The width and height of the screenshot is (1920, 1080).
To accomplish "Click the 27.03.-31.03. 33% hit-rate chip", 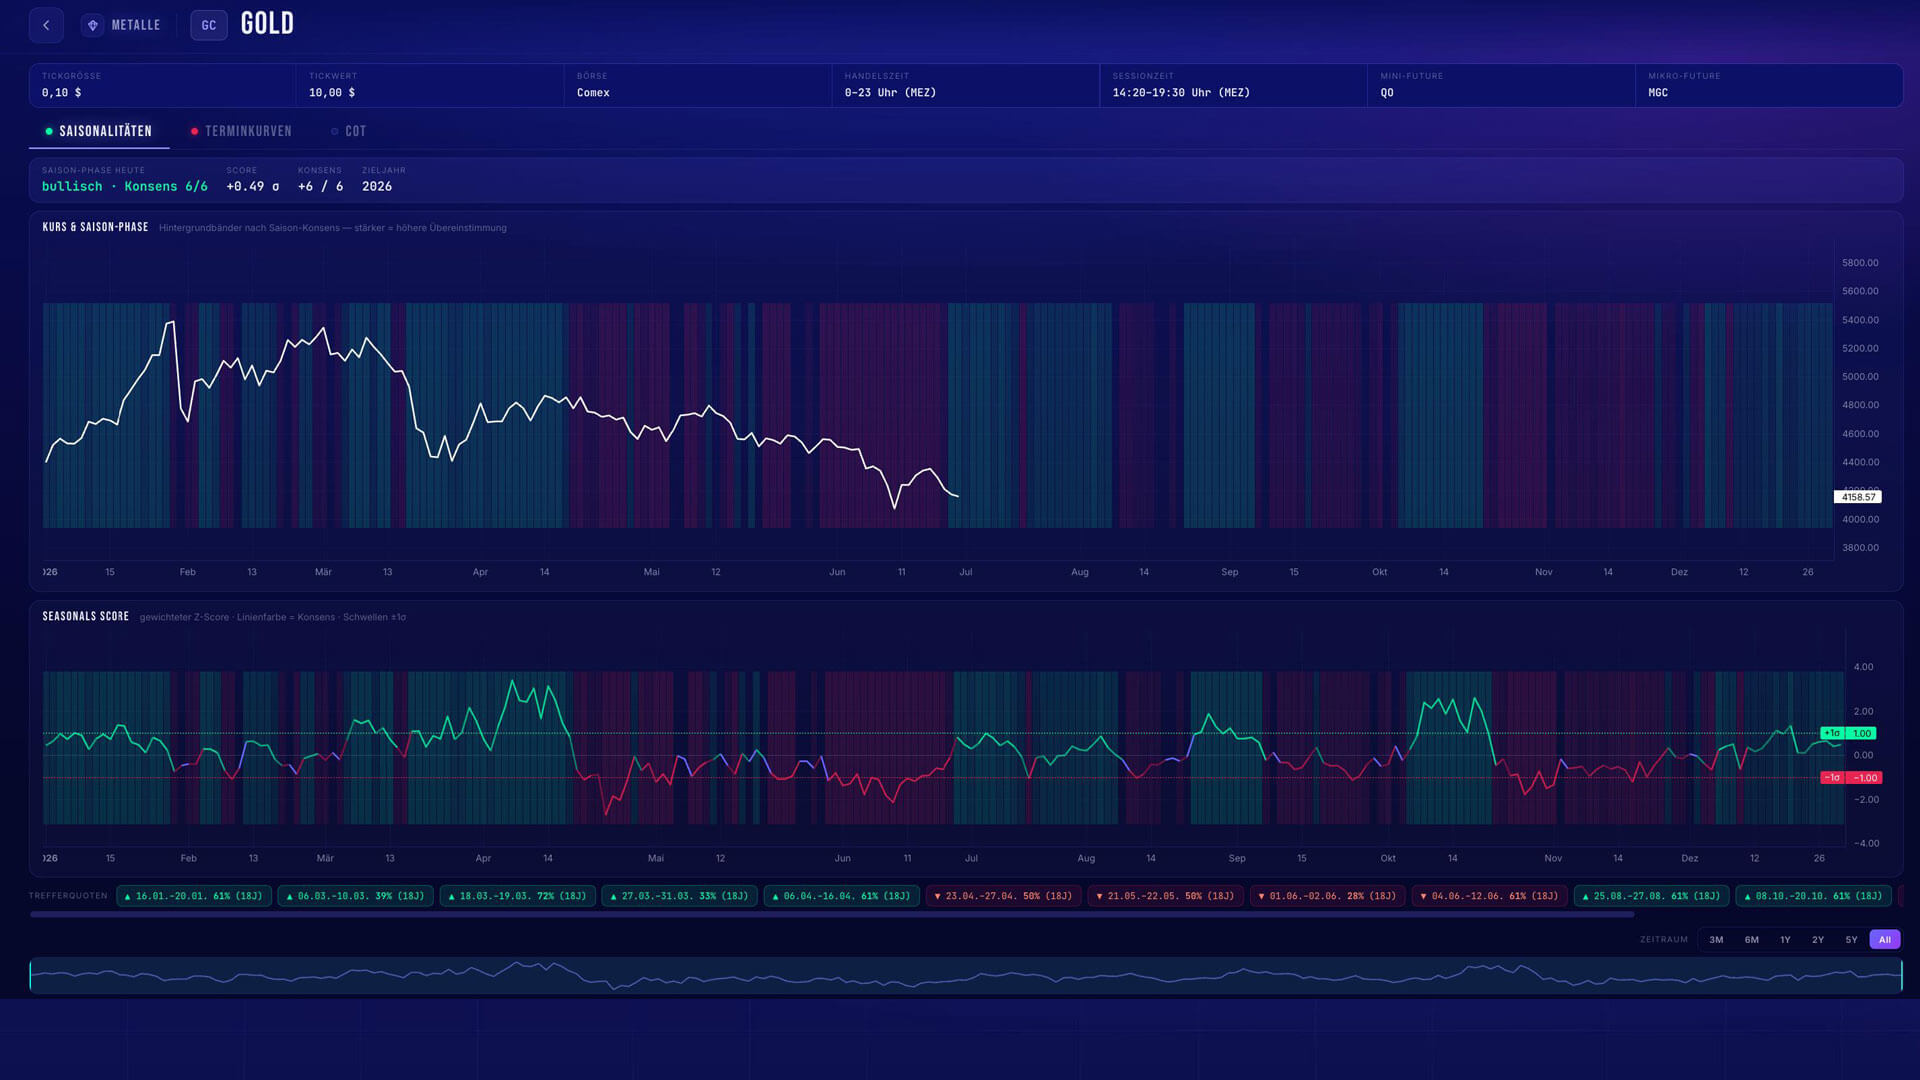I will (679, 896).
